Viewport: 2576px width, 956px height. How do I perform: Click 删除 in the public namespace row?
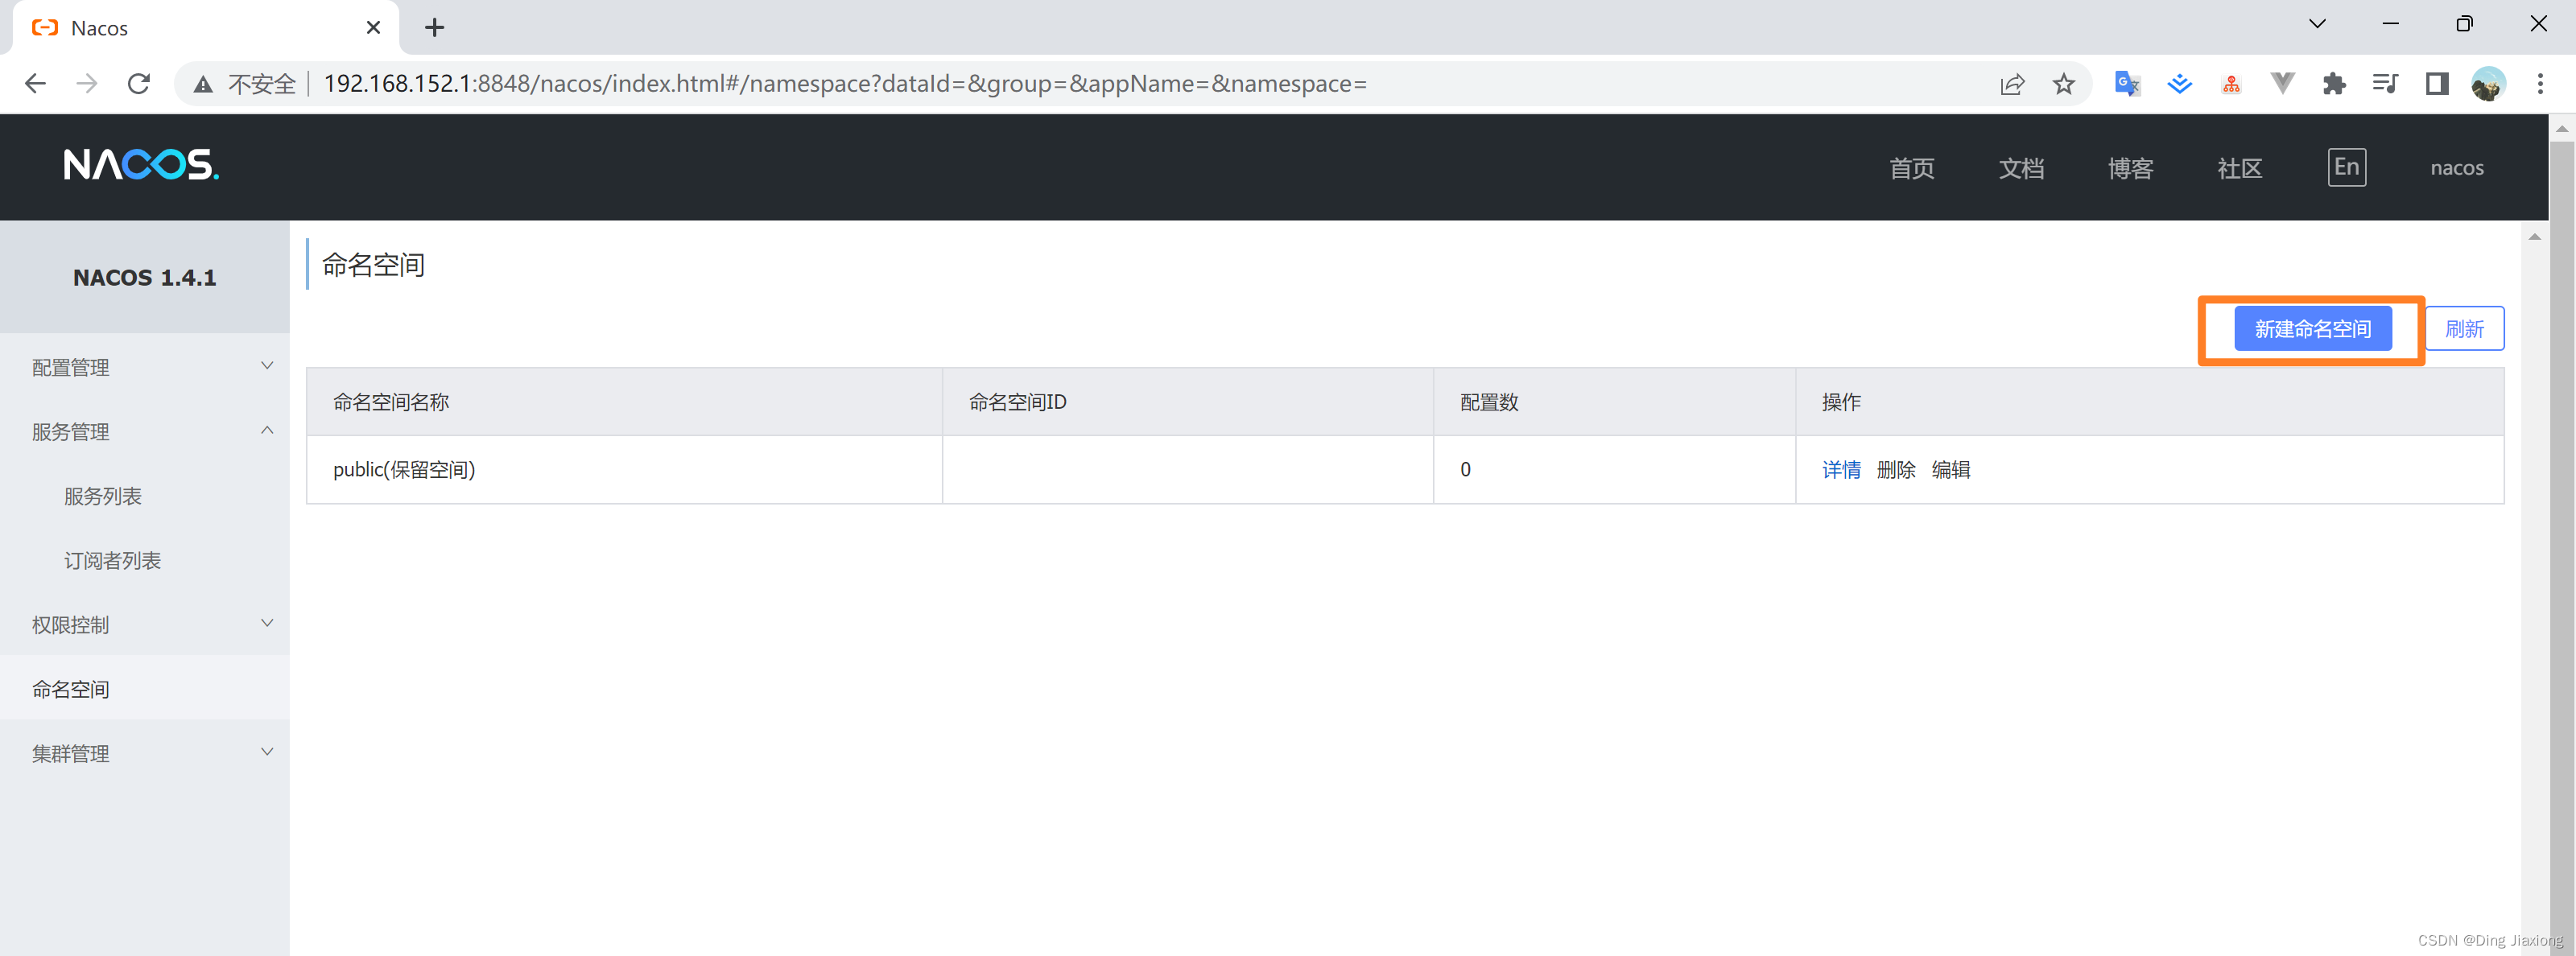1895,469
